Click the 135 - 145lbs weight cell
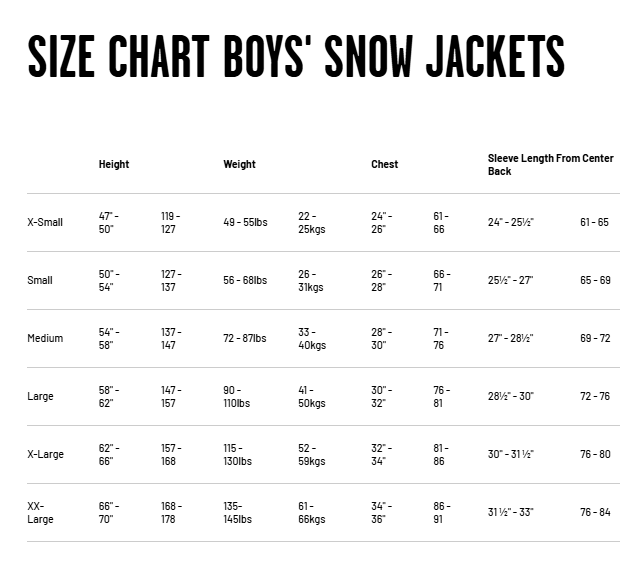The height and width of the screenshot is (570, 641). tap(239, 513)
